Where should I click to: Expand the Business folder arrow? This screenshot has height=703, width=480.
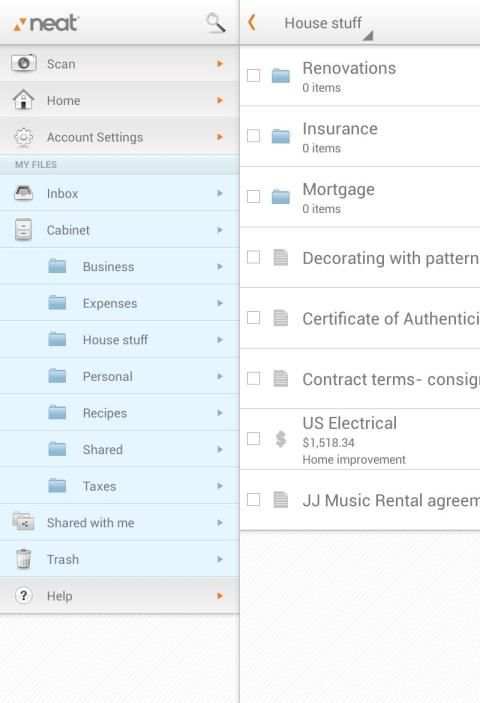pos(220,266)
